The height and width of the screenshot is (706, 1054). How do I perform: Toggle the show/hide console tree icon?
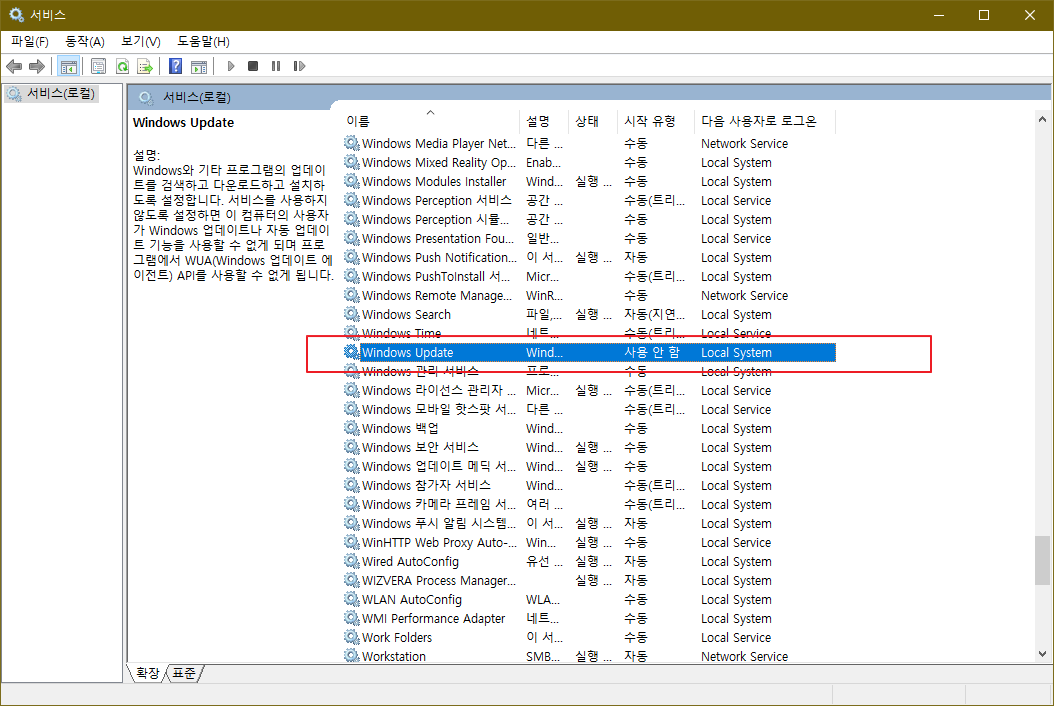(x=68, y=66)
